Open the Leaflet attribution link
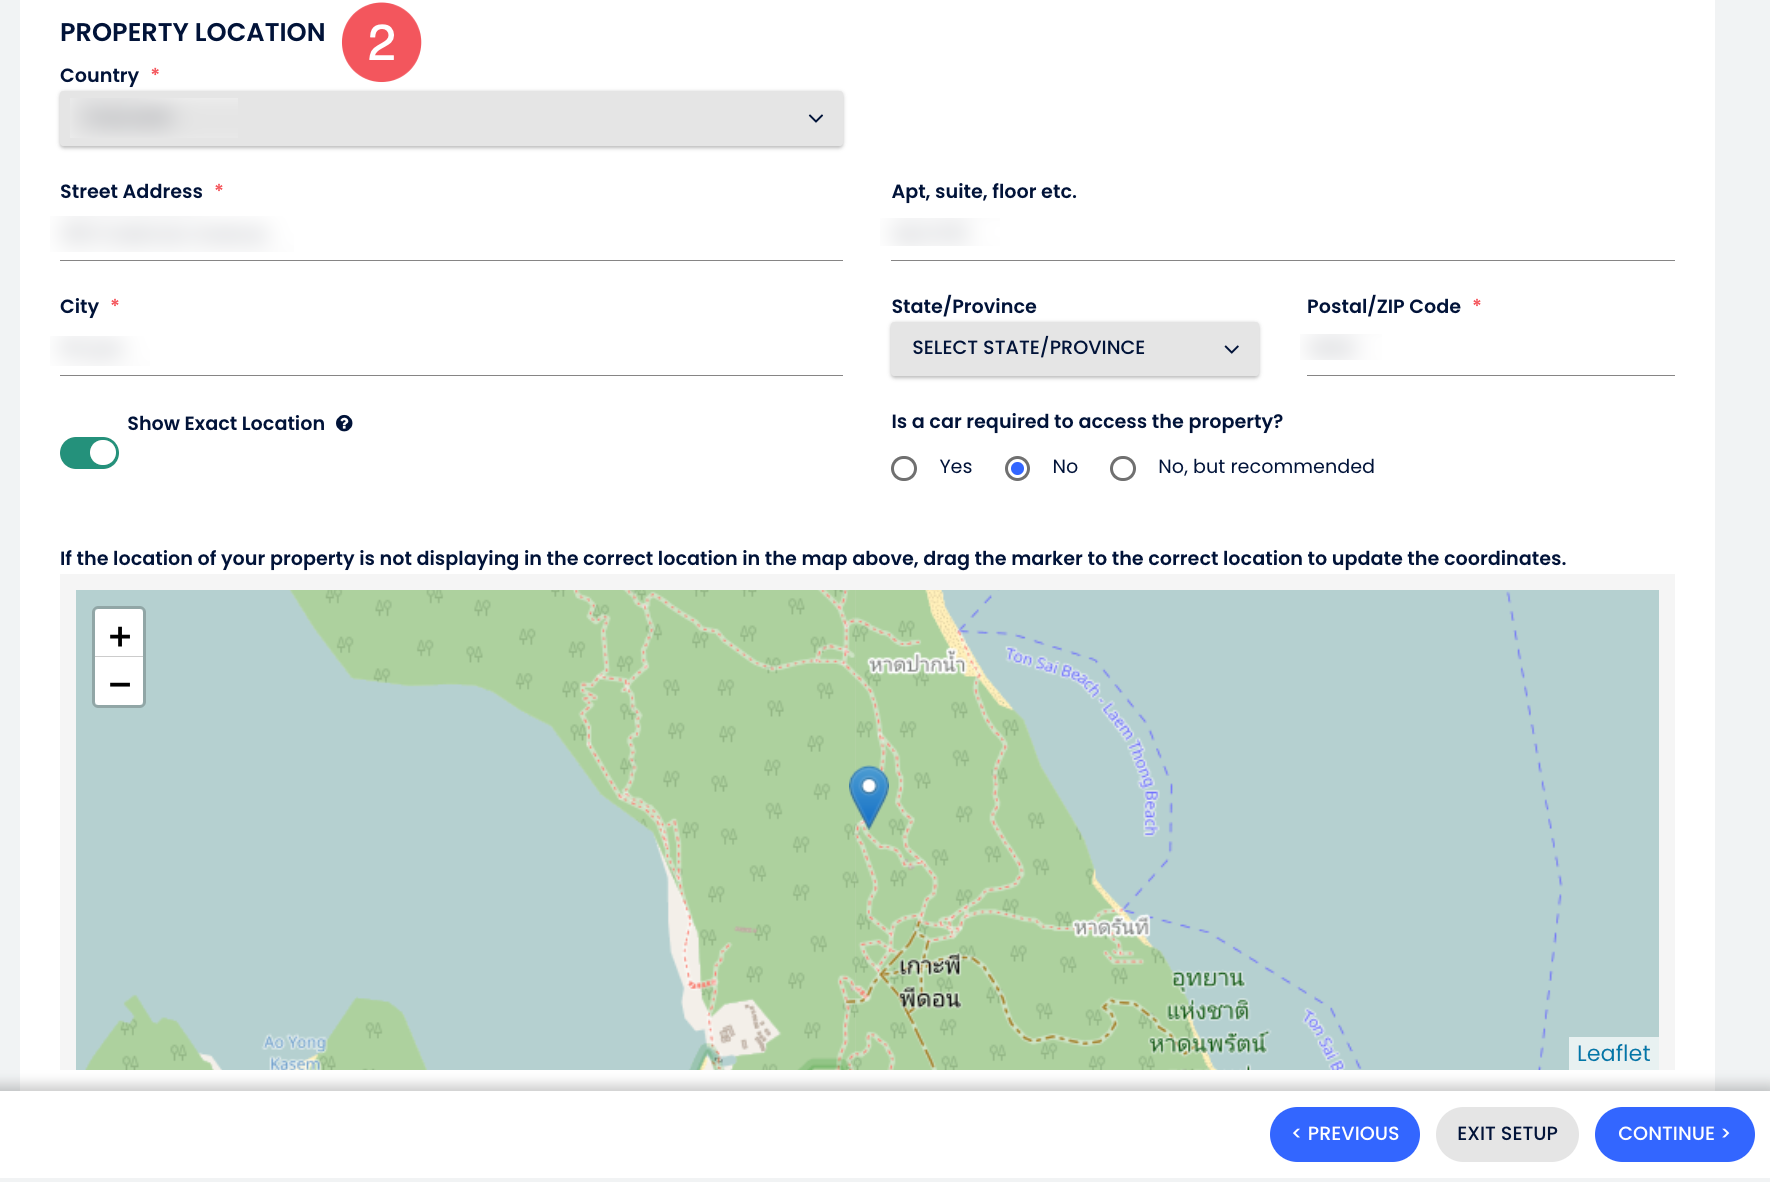The image size is (1770, 1182). (x=1612, y=1053)
